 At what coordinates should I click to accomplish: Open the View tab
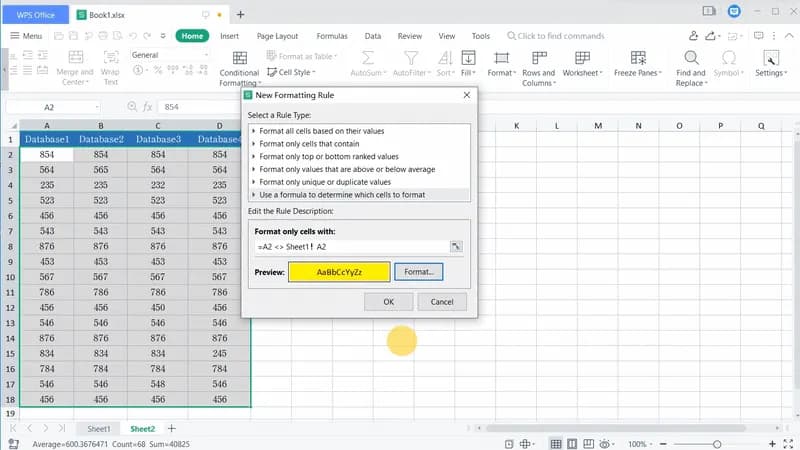click(446, 36)
